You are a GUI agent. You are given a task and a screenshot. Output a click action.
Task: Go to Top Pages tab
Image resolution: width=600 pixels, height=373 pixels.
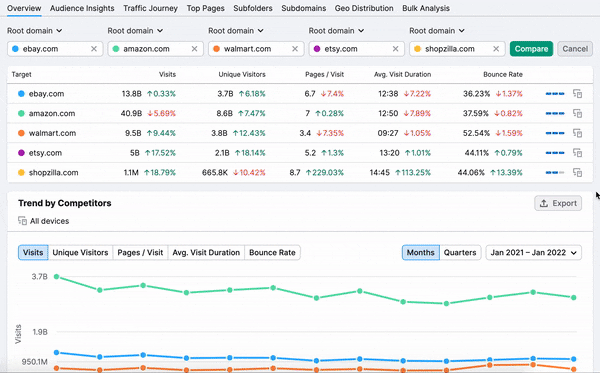coord(205,8)
